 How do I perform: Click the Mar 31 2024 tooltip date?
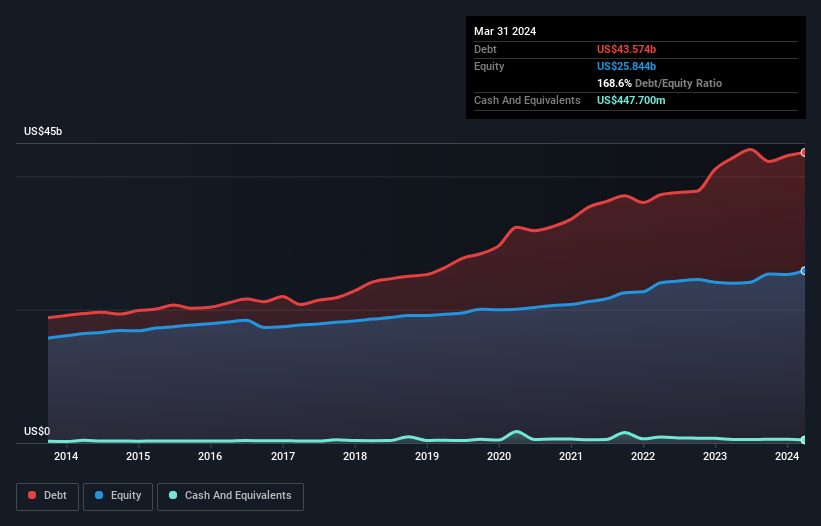(x=505, y=31)
